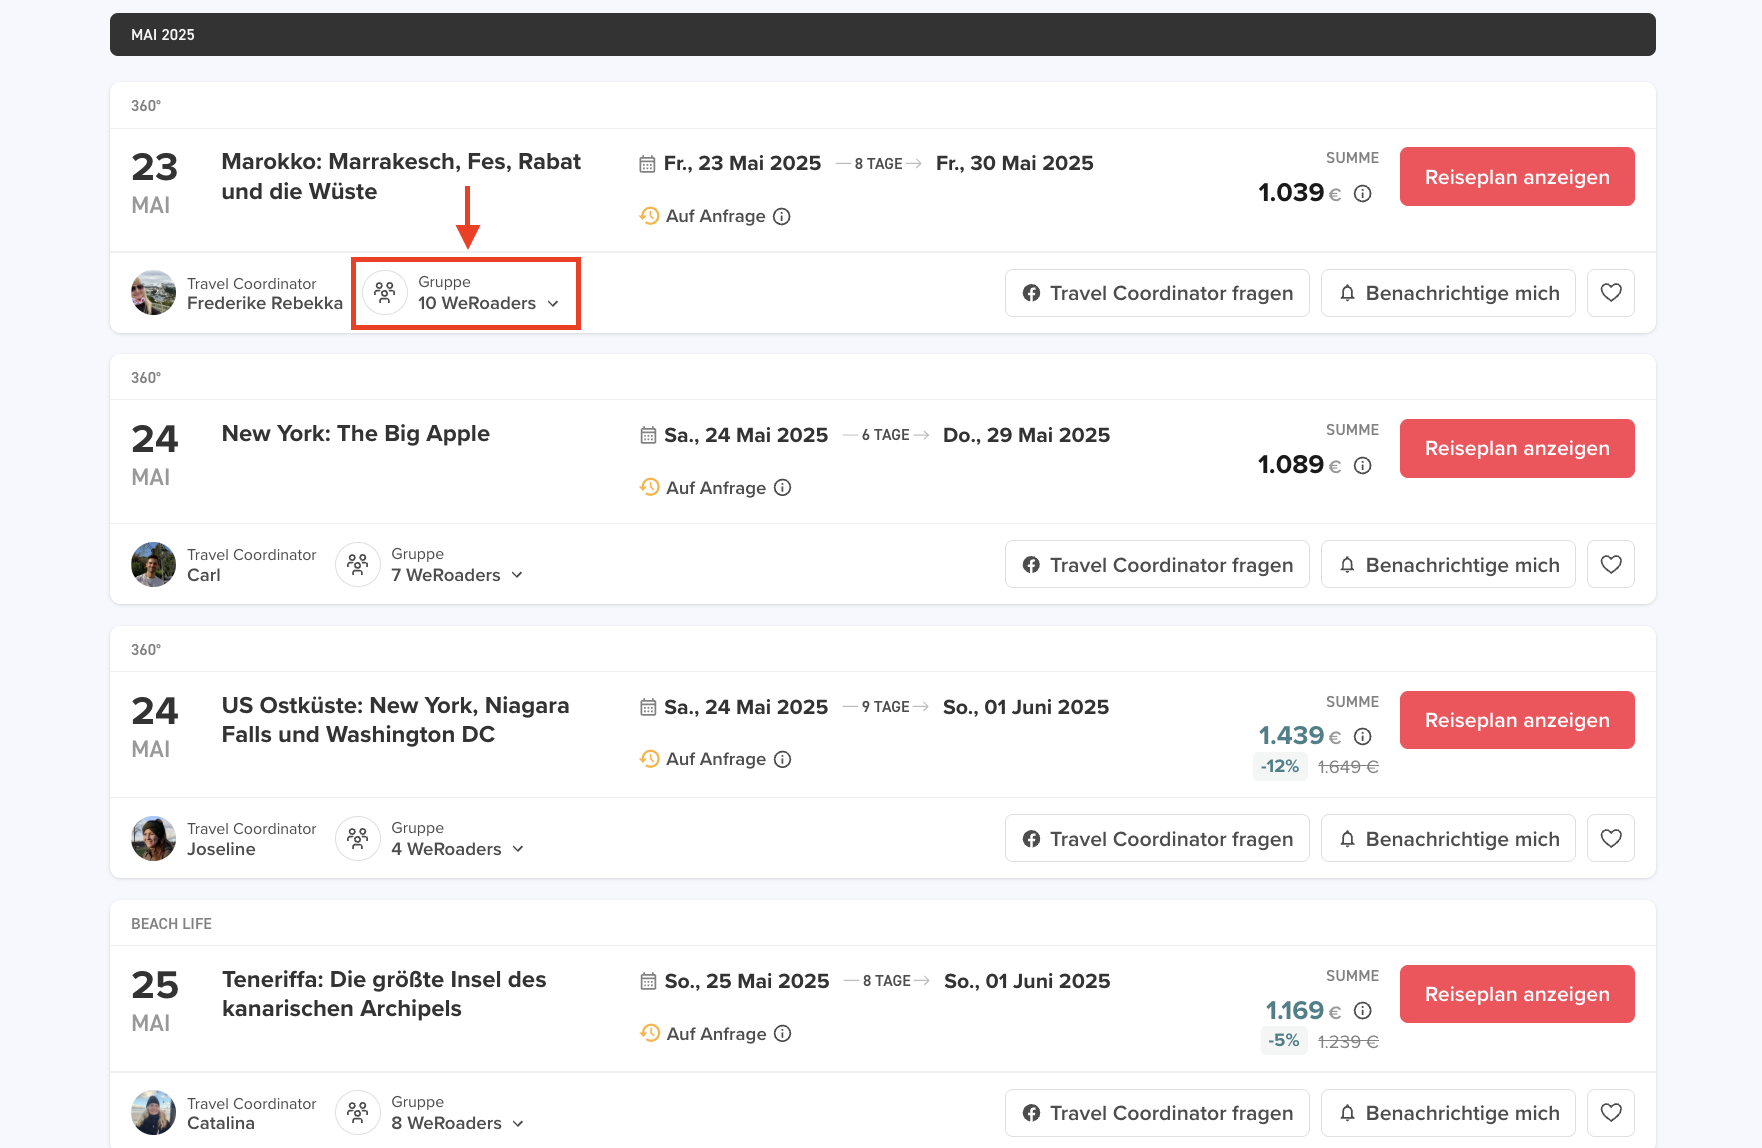Click Reiseplan anzeigen for Teneriffa trip

pyautogui.click(x=1516, y=994)
